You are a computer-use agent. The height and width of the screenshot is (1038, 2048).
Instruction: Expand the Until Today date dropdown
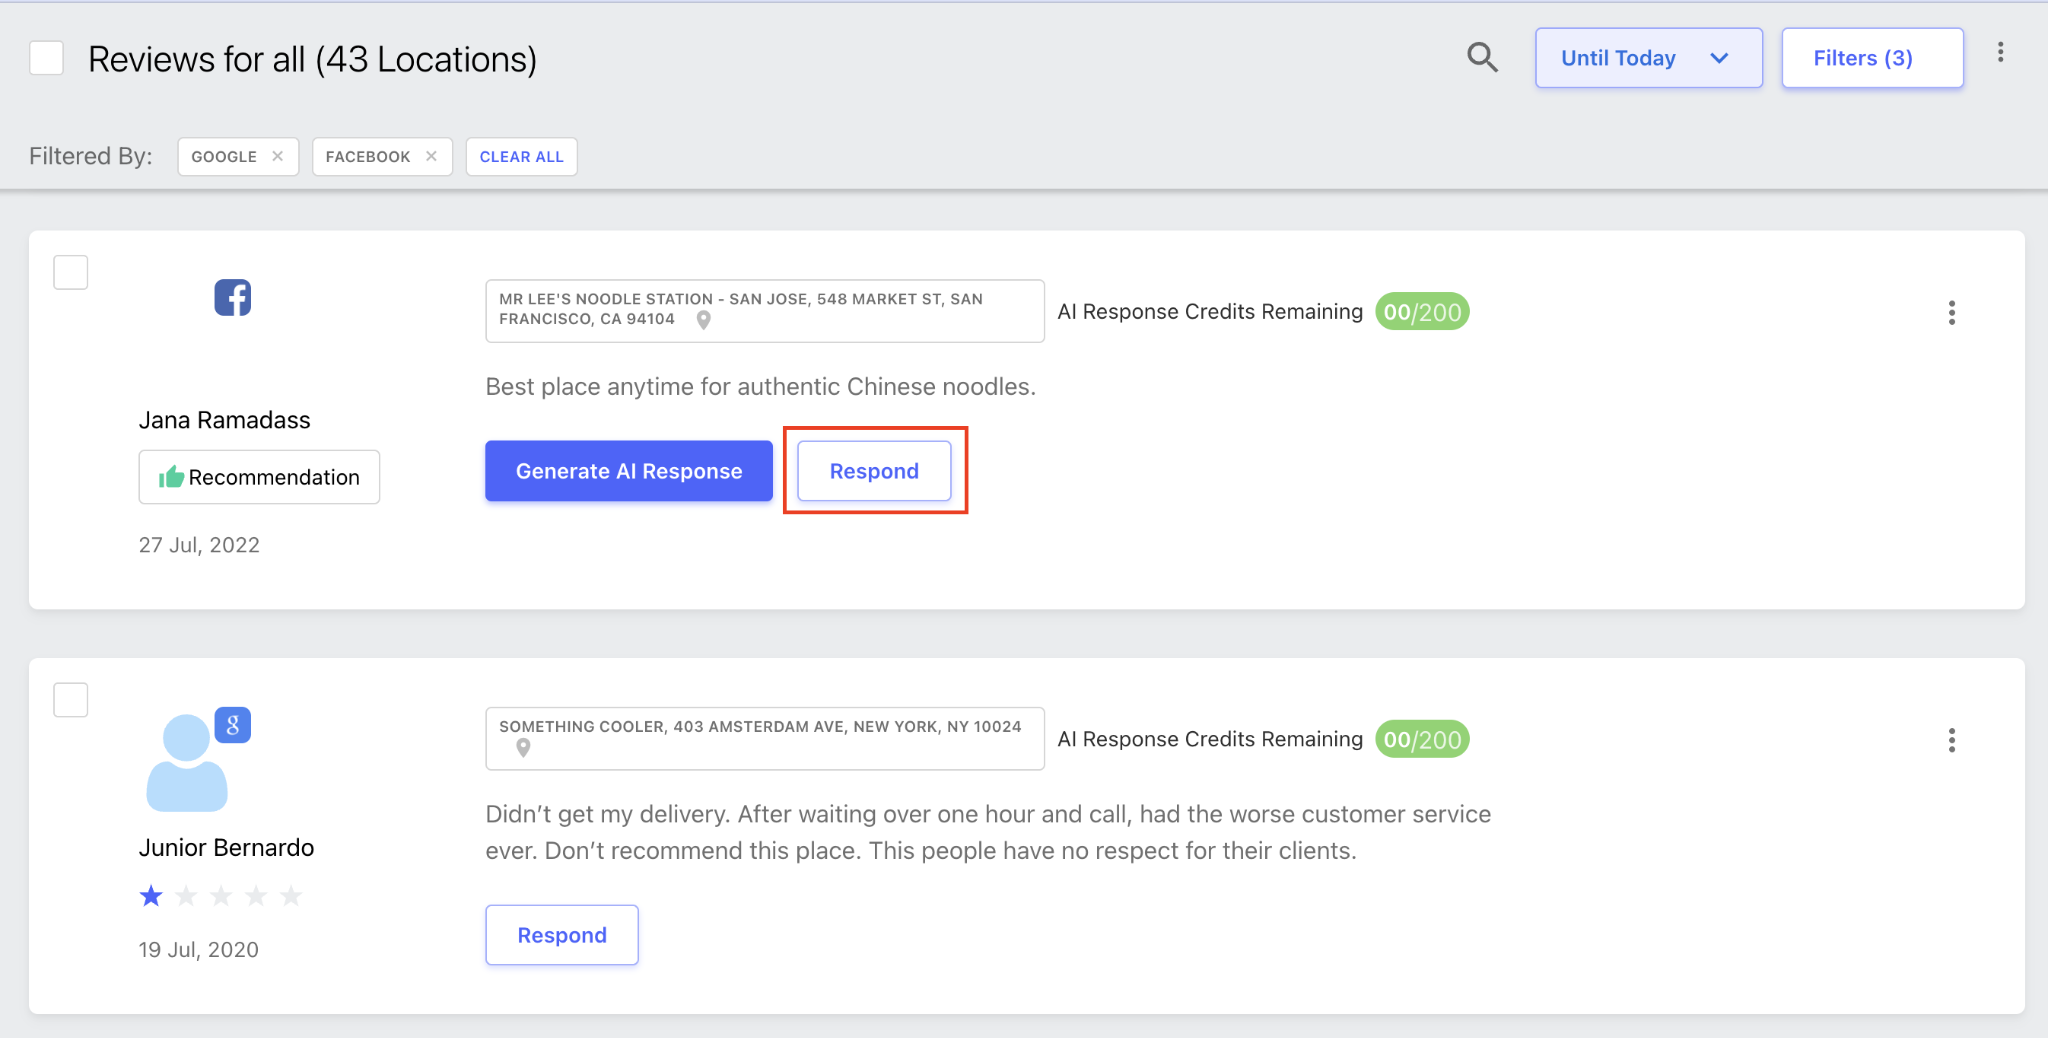(x=1648, y=58)
